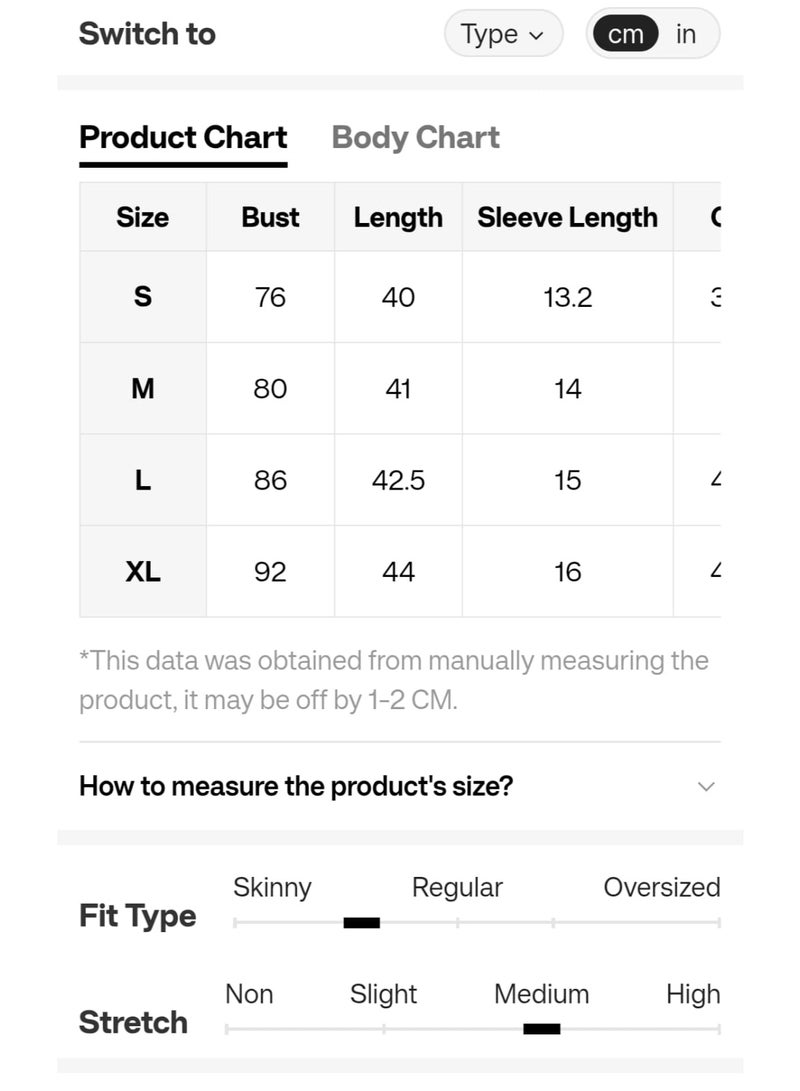Click the Sleeve Length column header
The width and height of the screenshot is (800, 1091).
click(568, 217)
